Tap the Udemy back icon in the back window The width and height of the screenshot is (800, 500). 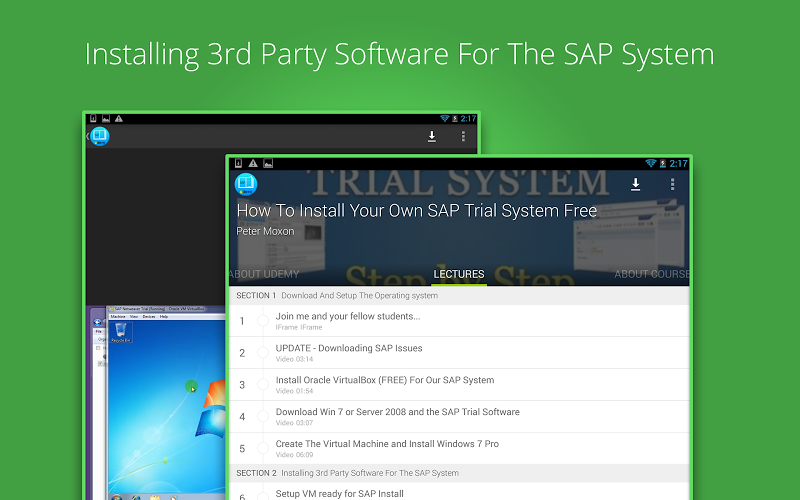(98, 136)
